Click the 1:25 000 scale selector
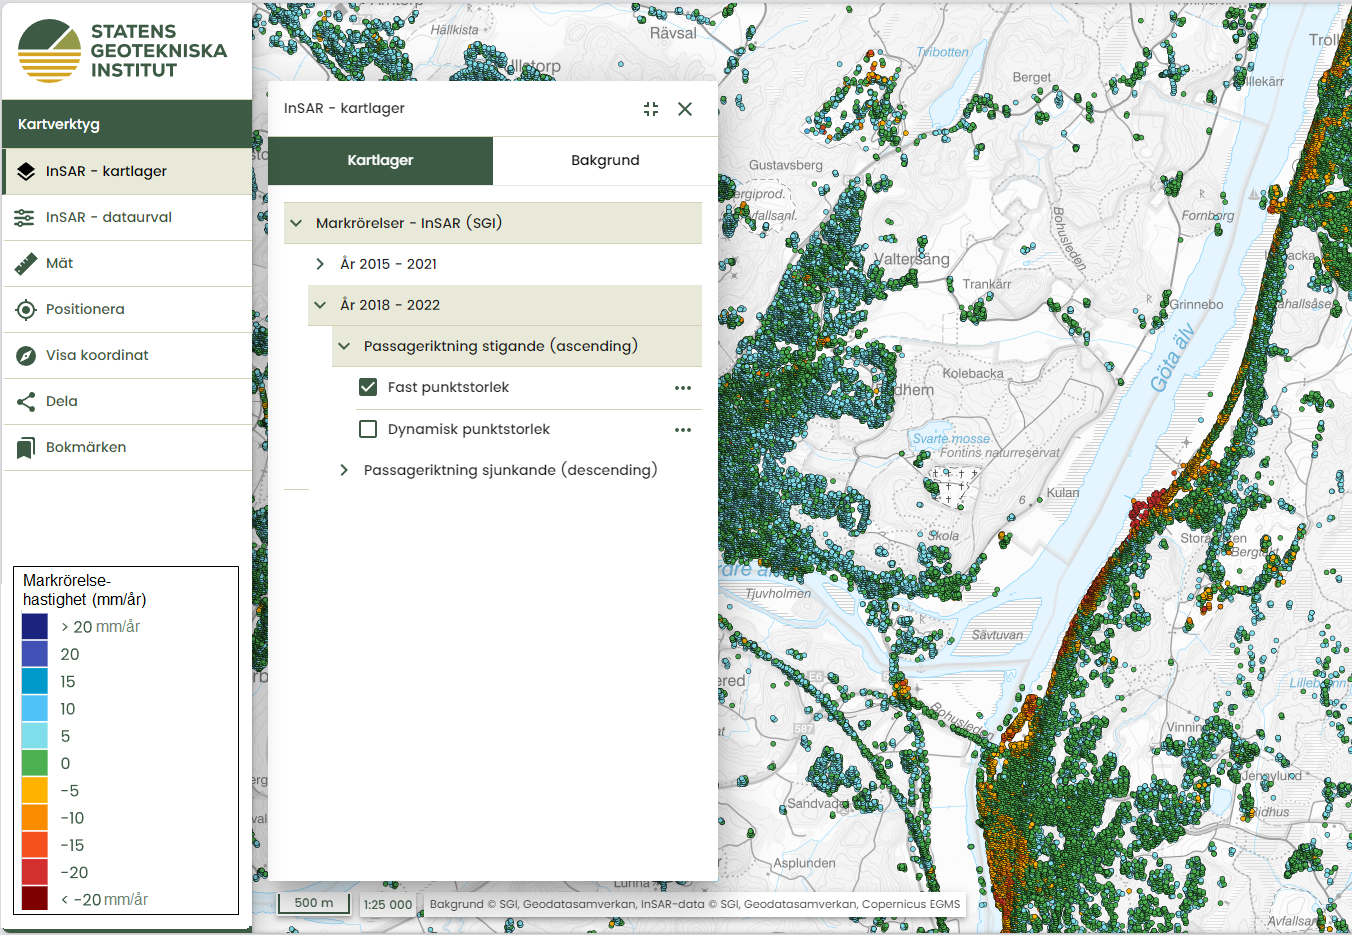This screenshot has width=1352, height=935. click(388, 904)
